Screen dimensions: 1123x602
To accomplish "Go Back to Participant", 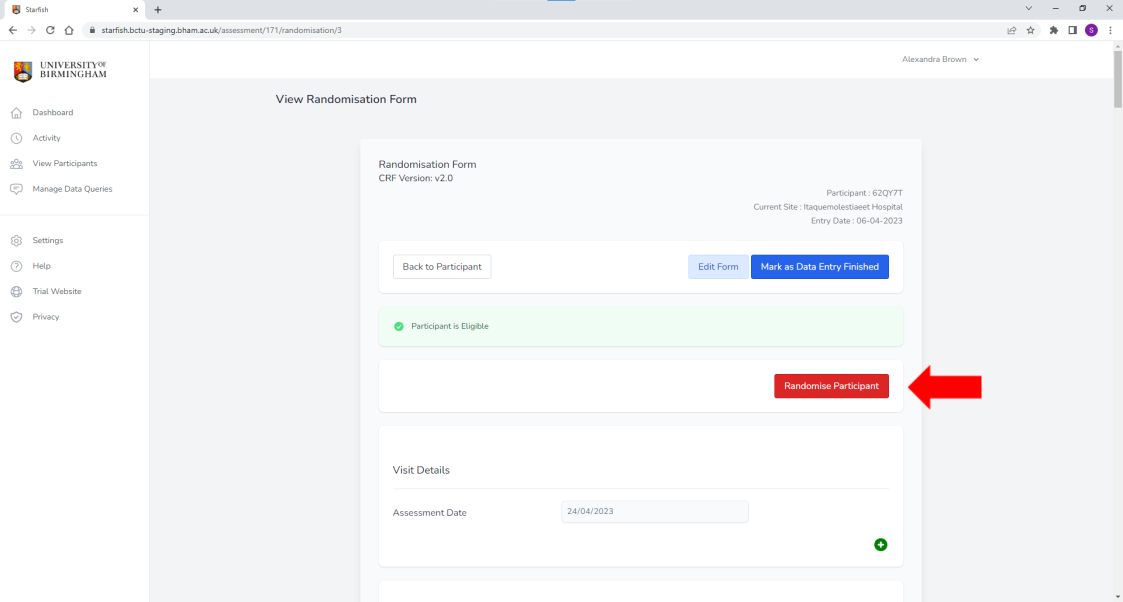I will point(442,267).
